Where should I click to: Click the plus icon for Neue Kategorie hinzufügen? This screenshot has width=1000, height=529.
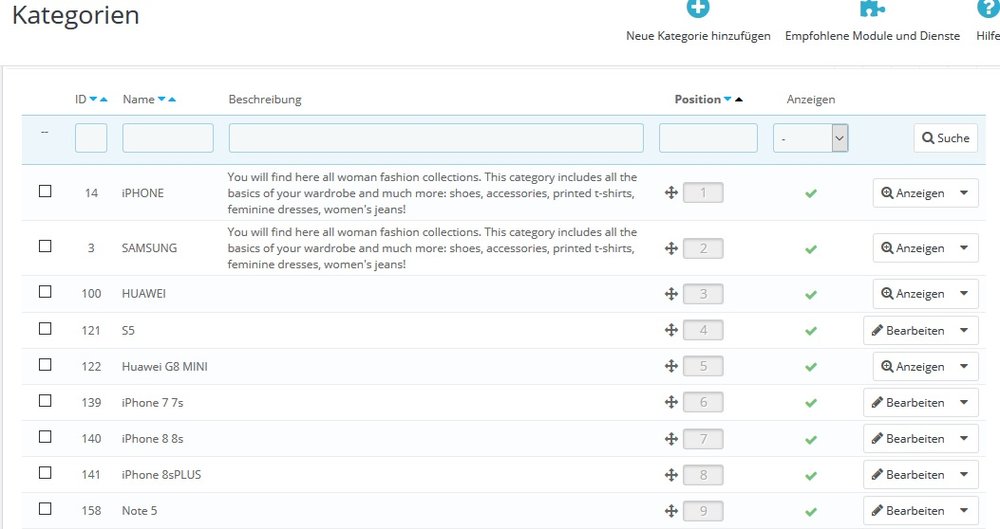[698, 8]
